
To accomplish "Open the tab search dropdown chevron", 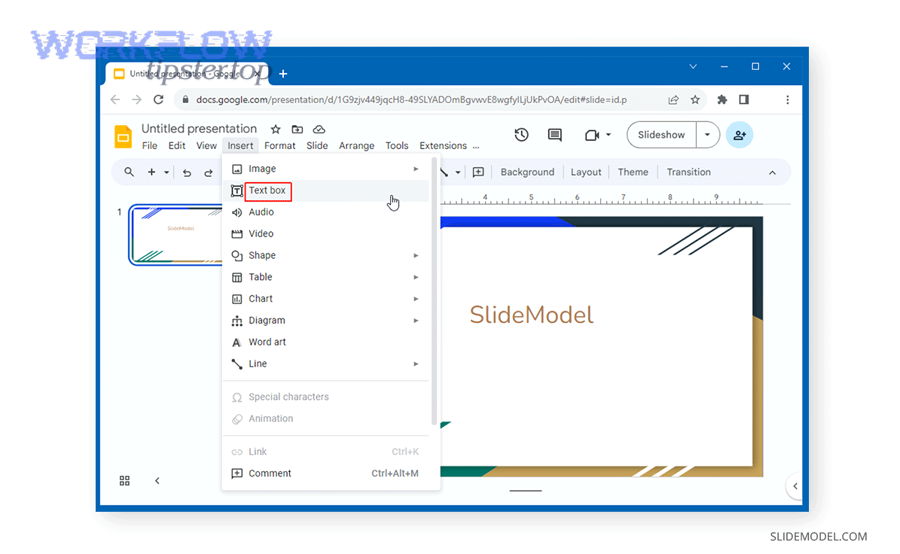I will point(693,67).
